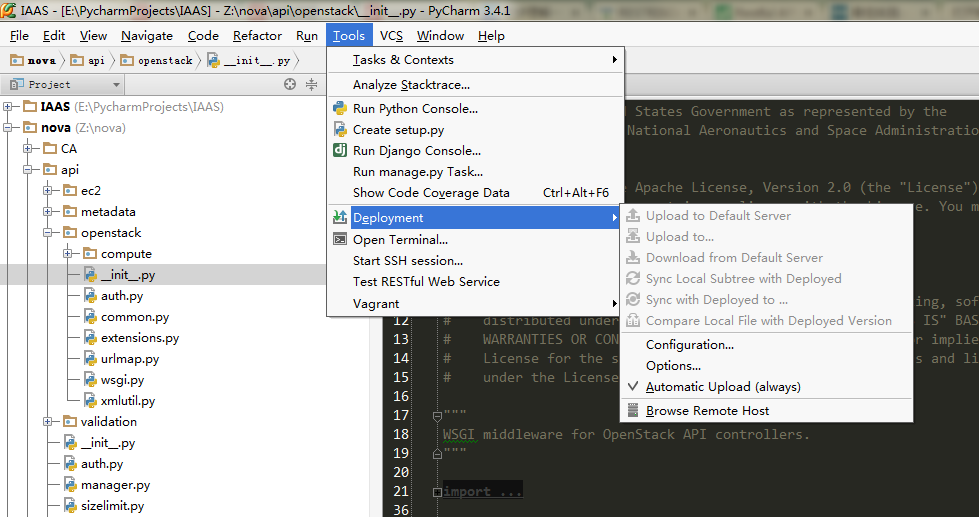Click __init__.py breadcrumb
This screenshot has width=979, height=517.
[x=248, y=61]
